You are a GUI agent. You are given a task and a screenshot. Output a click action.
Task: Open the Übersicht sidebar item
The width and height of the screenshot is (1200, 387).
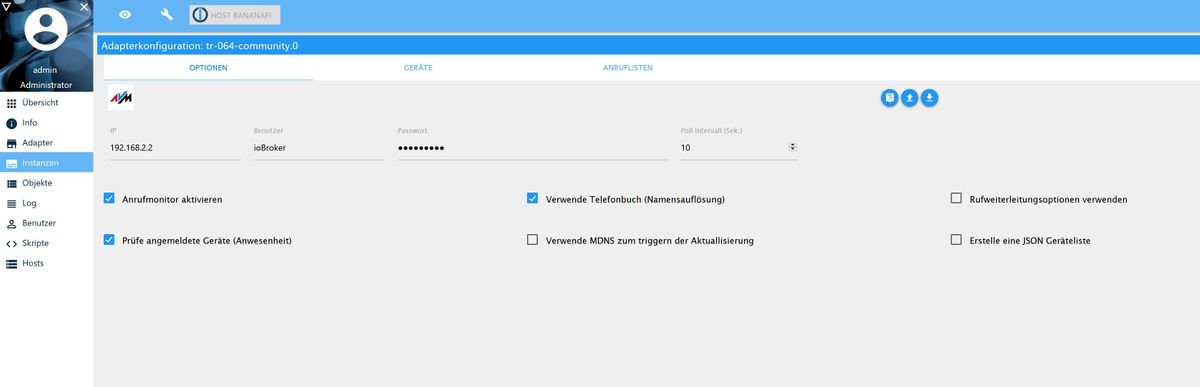(x=46, y=103)
